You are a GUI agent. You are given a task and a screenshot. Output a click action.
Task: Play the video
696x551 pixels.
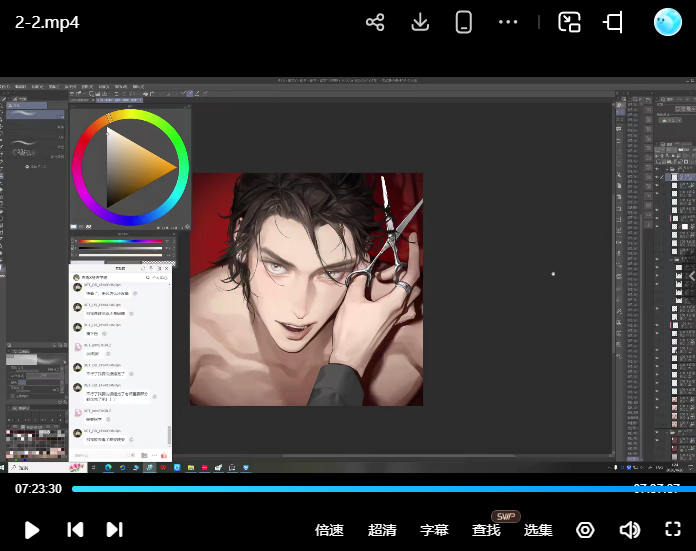[x=32, y=530]
